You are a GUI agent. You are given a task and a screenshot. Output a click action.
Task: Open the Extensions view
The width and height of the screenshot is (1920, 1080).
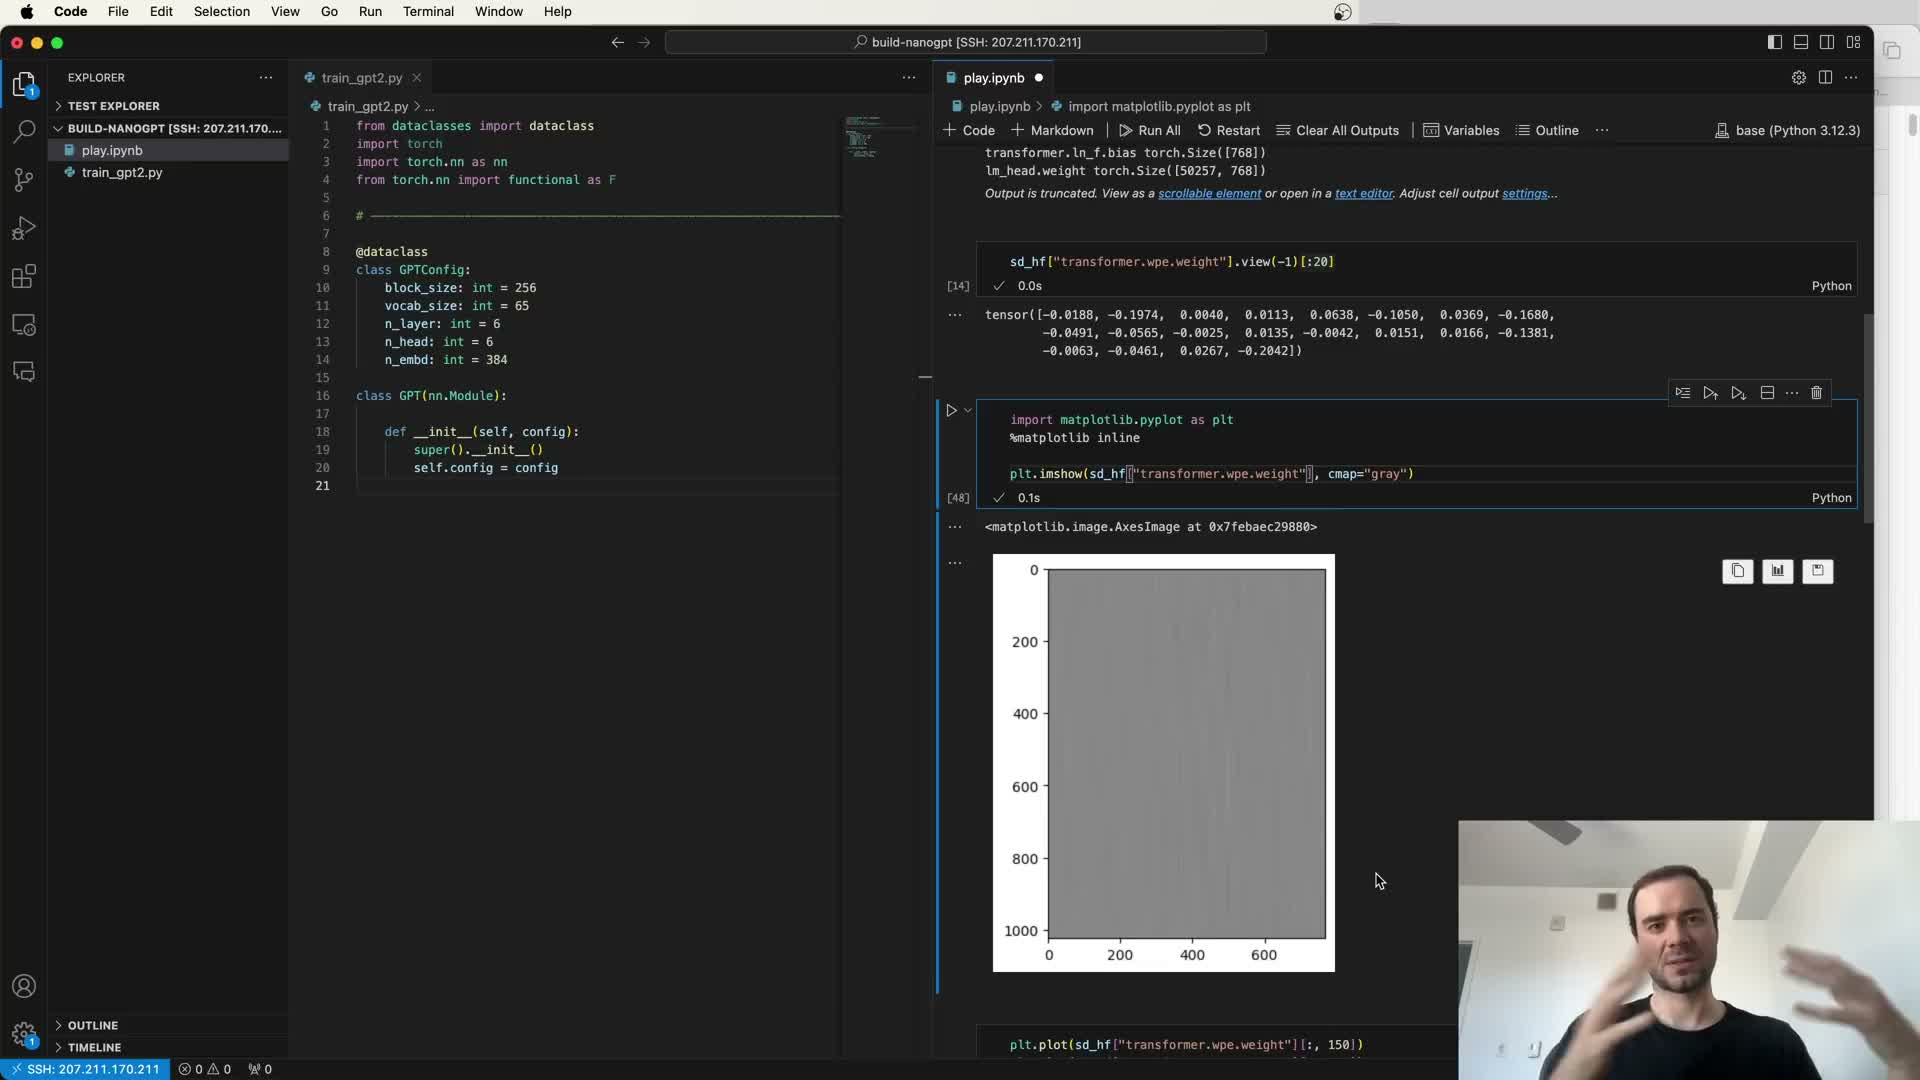(24, 277)
